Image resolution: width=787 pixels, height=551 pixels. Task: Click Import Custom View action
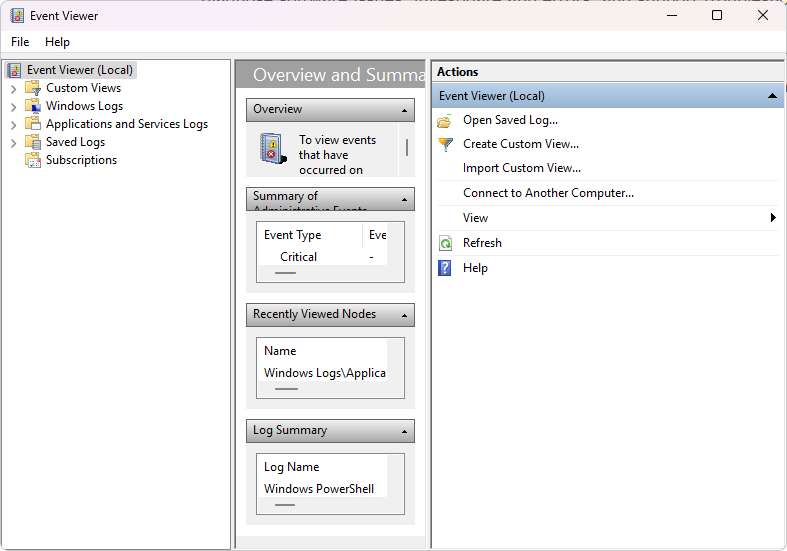point(521,168)
